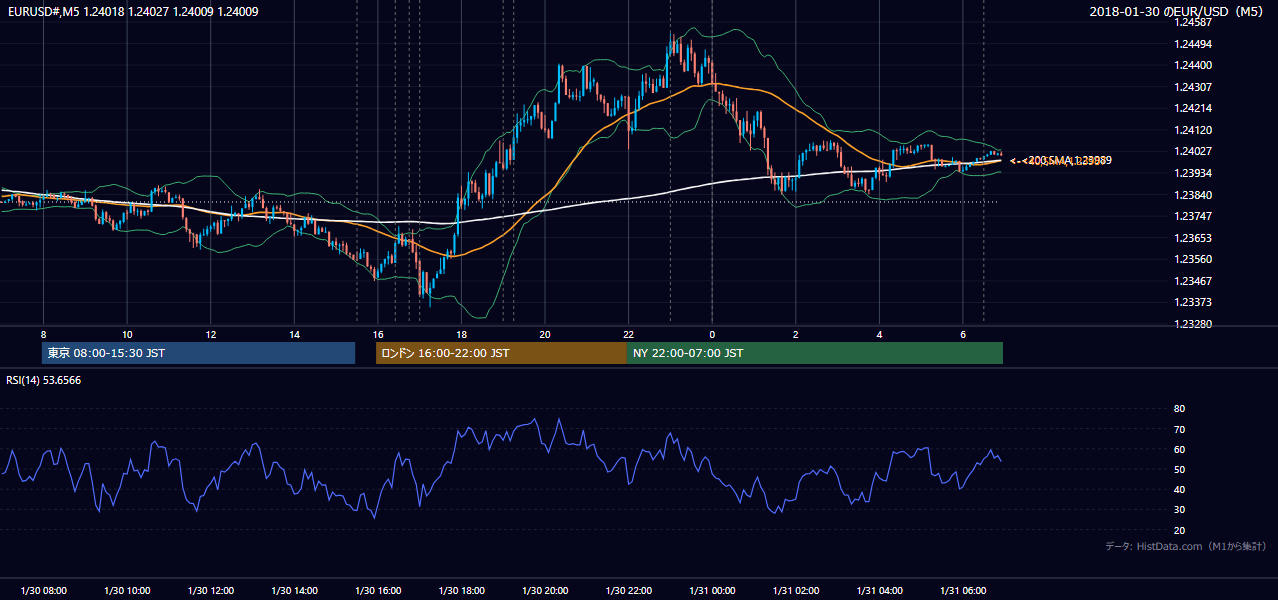
Task: Click price axis label 1.23373
Action: [1193, 302]
